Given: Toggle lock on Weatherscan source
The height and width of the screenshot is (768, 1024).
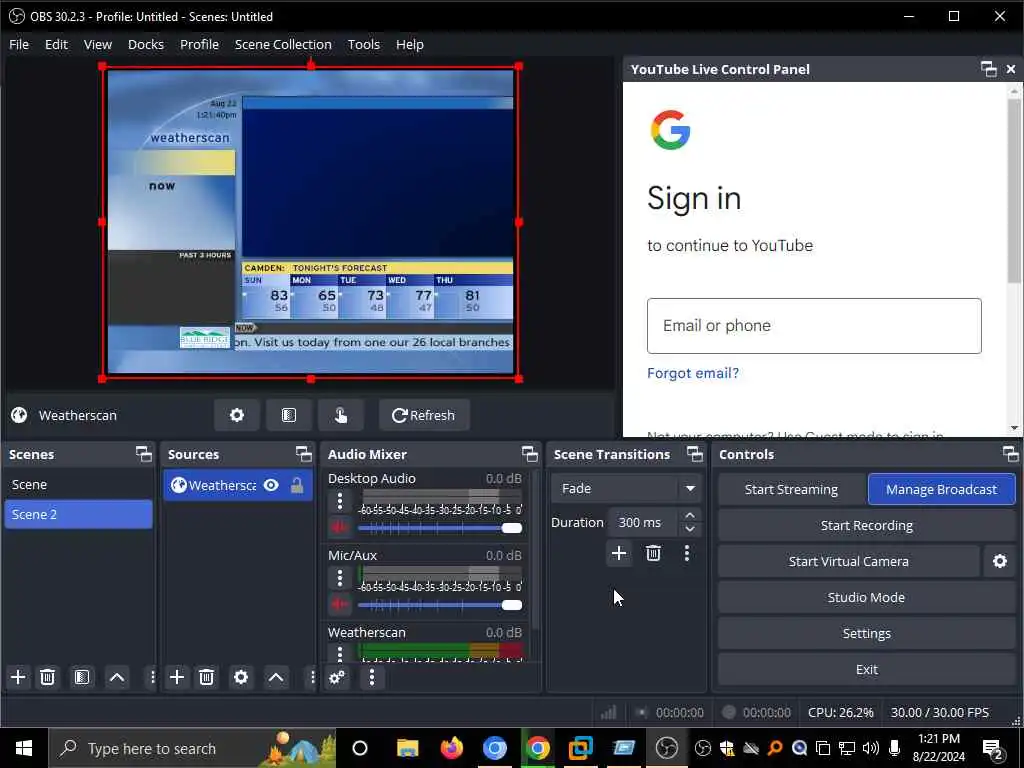Looking at the screenshot, I should [297, 485].
